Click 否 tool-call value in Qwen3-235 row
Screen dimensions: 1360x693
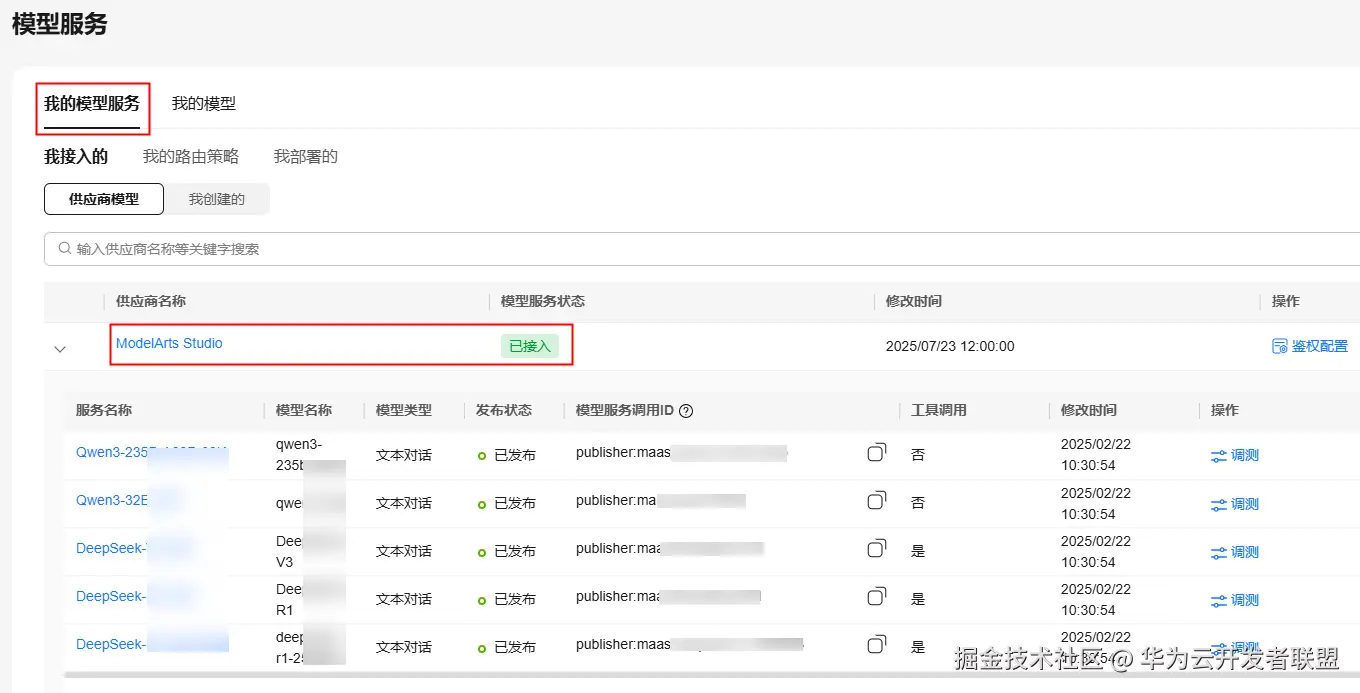coord(918,455)
